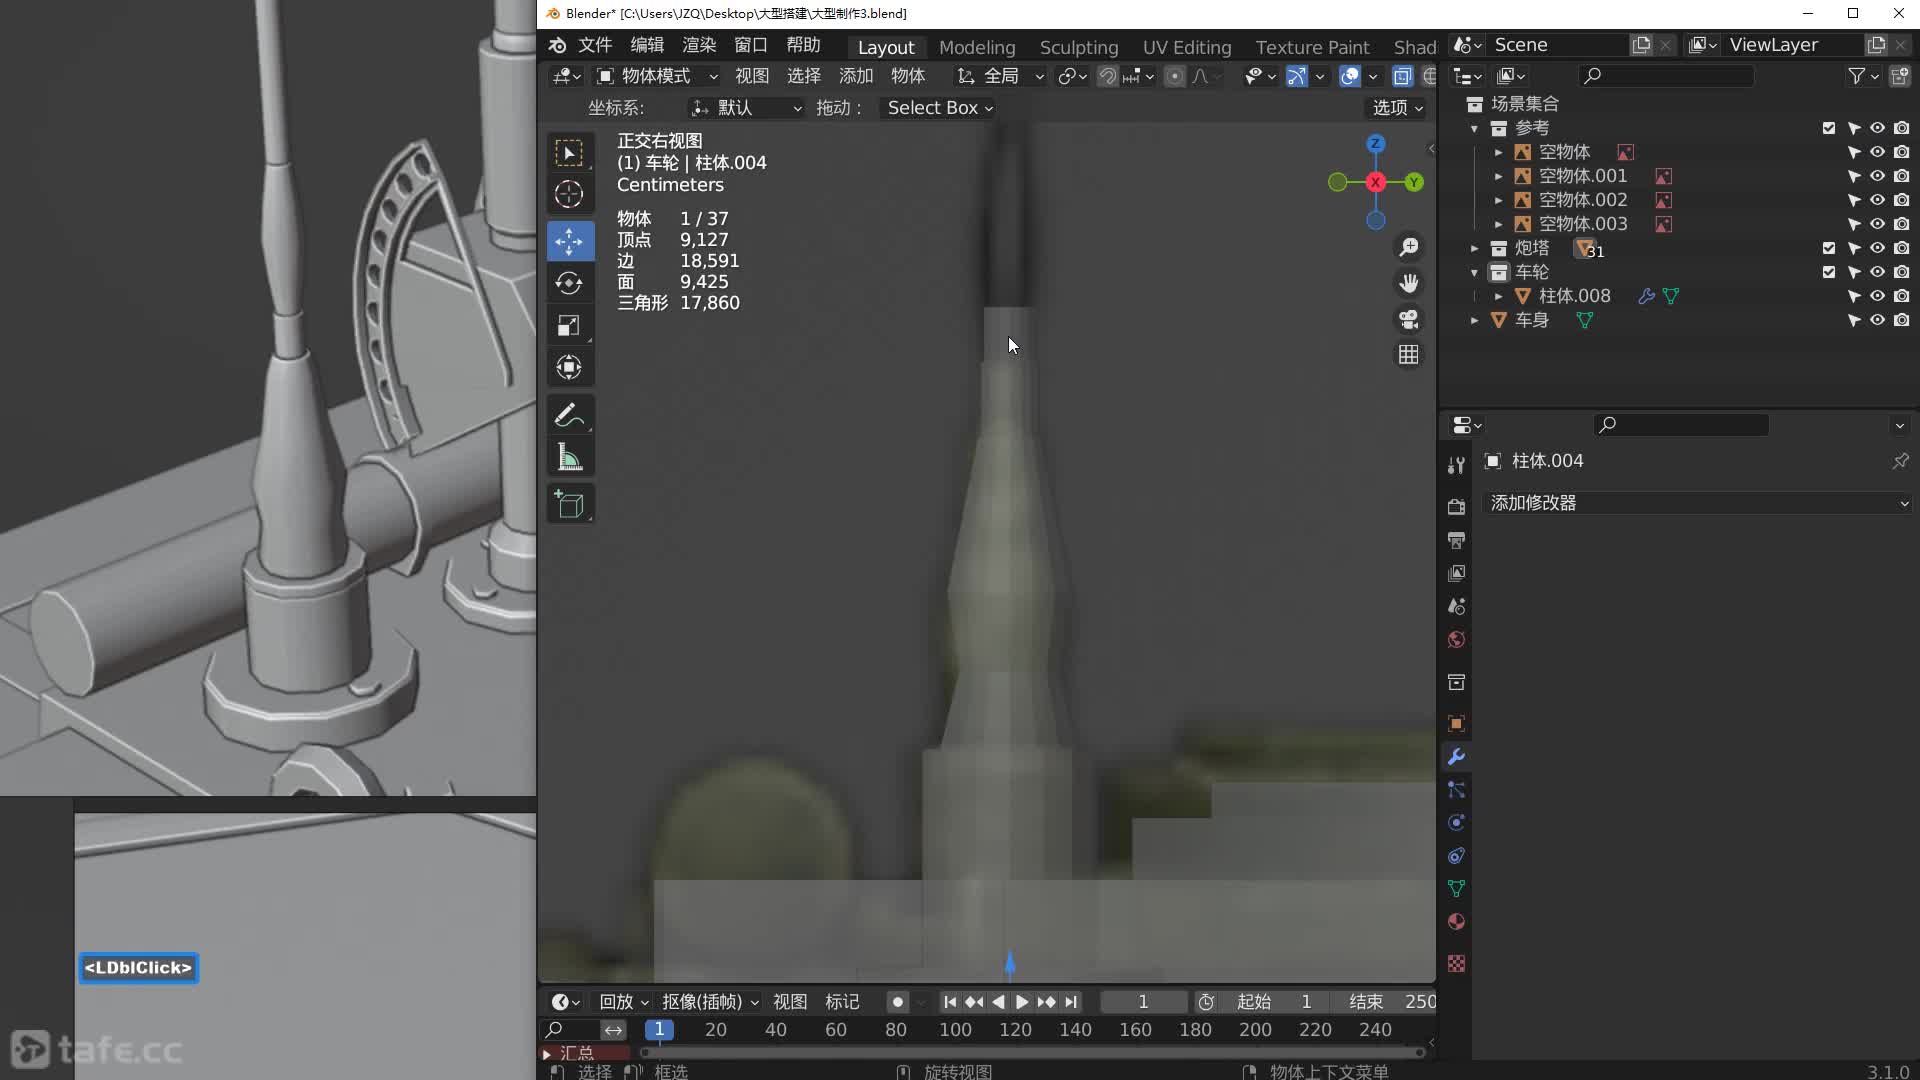
Task: Open the 添加修改器 dropdown
Action: [1697, 503]
